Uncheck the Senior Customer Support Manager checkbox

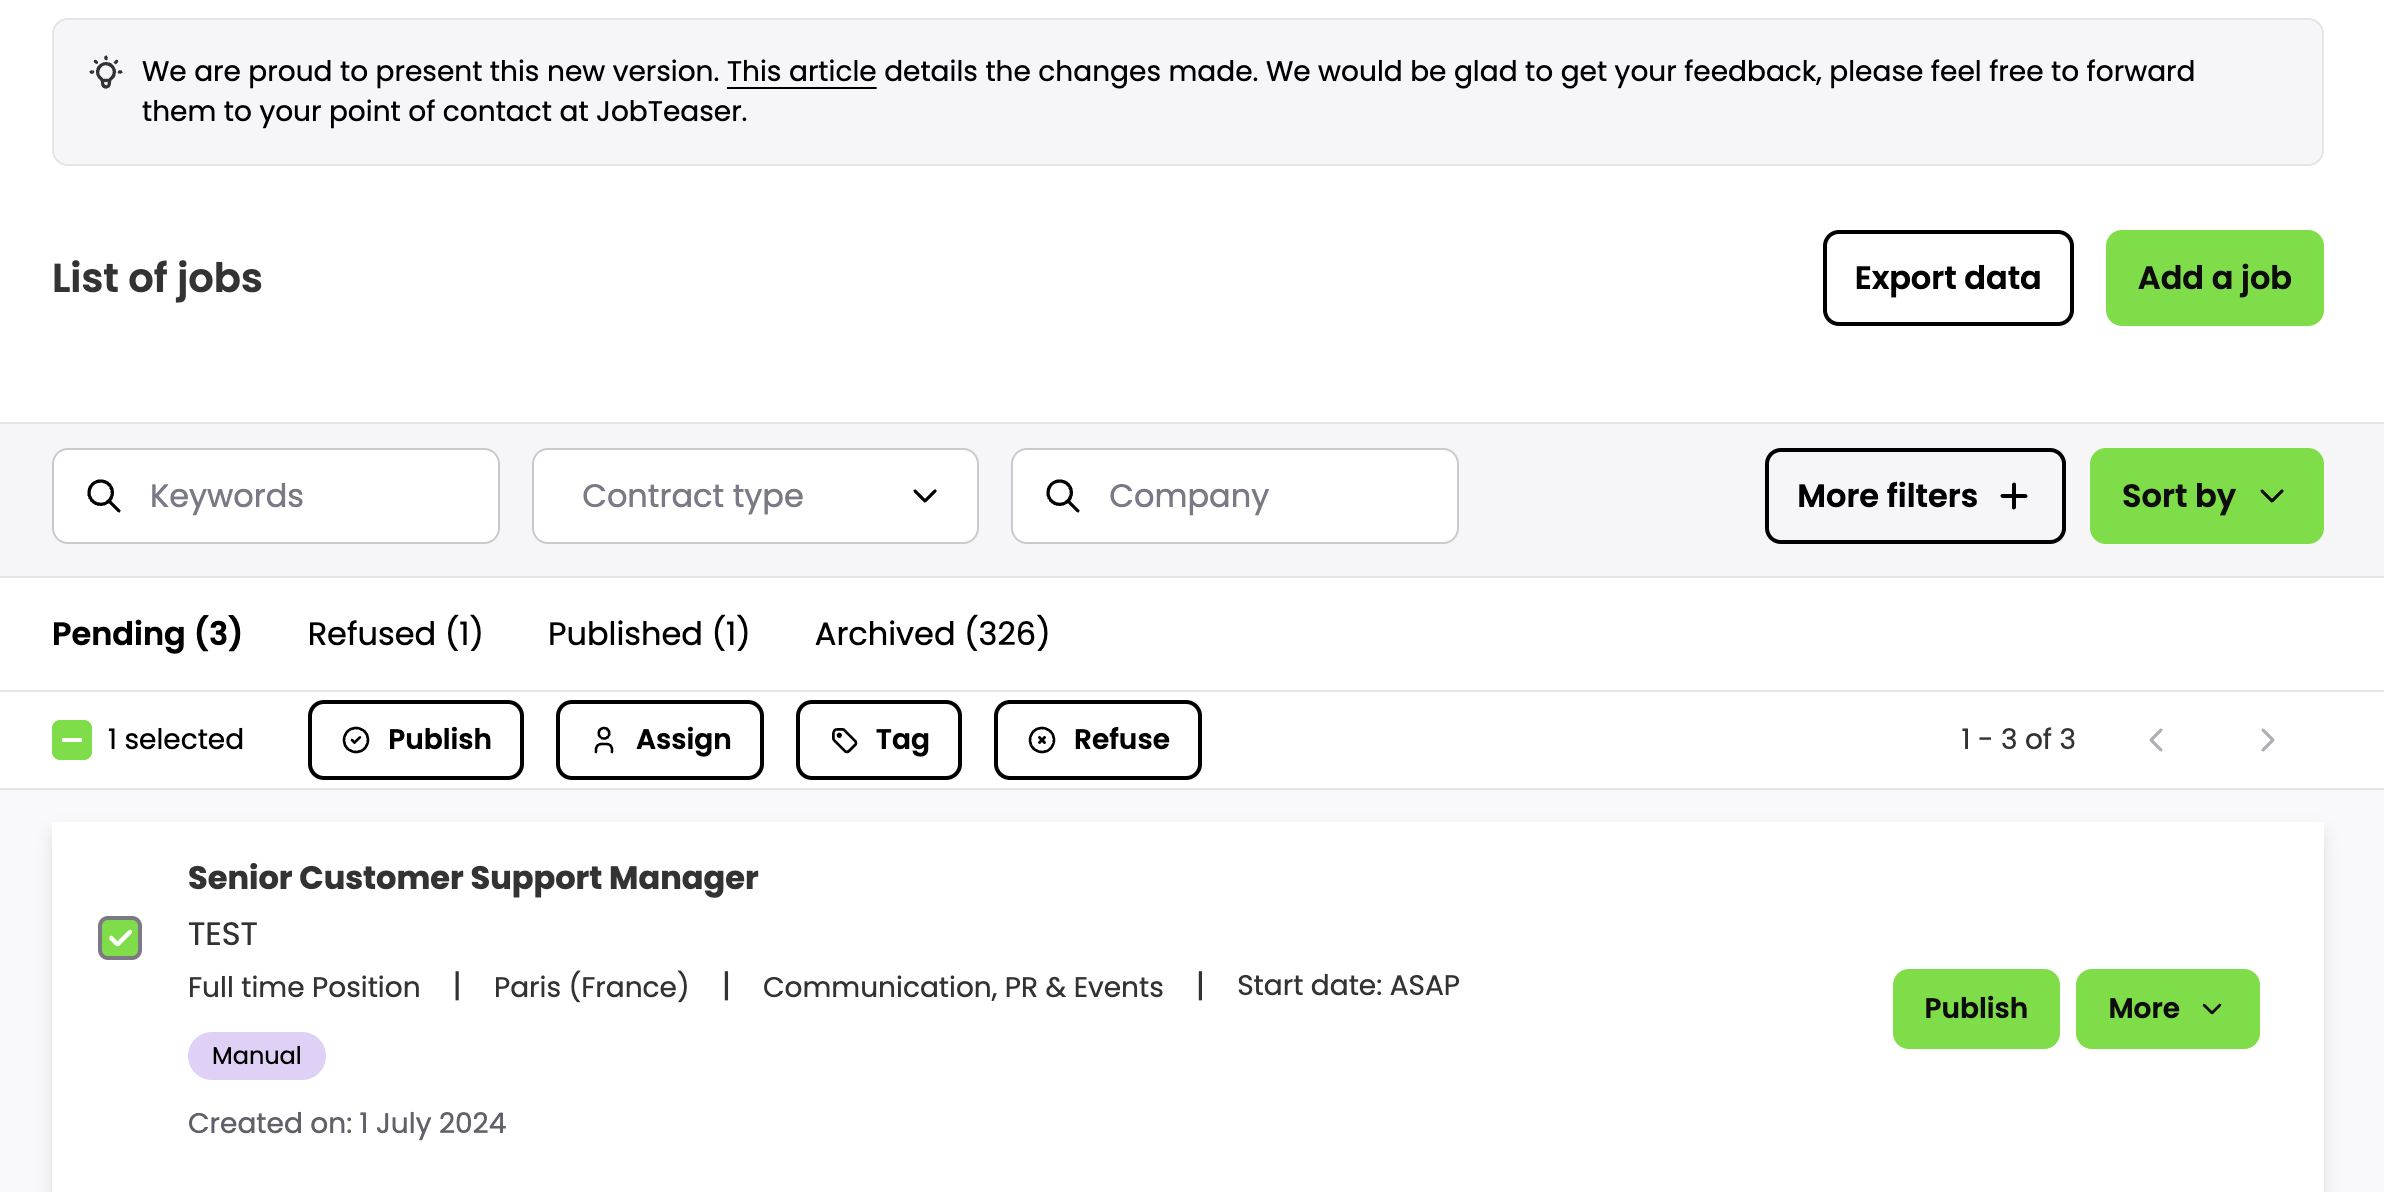tap(120, 938)
